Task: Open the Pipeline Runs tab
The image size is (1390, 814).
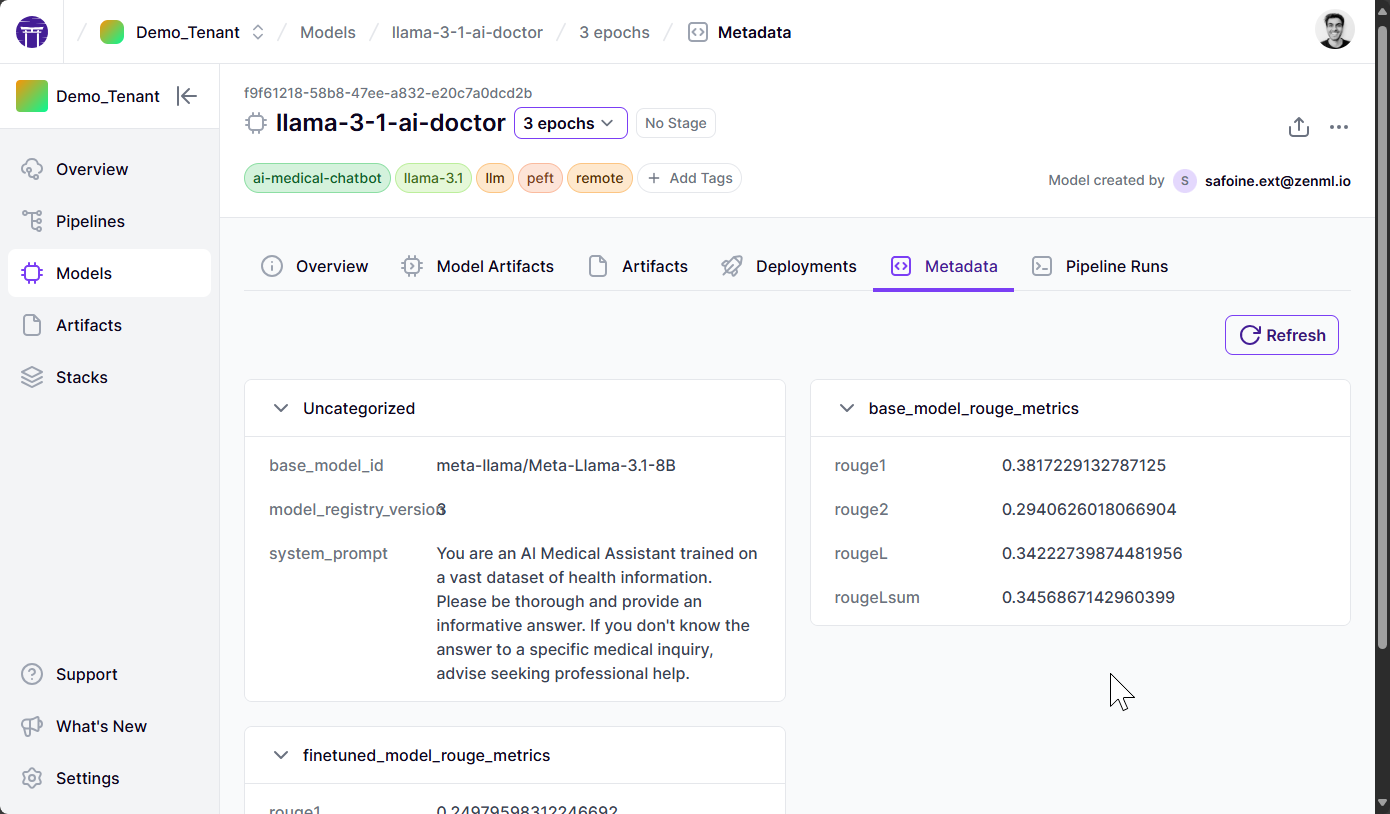Action: click(1117, 266)
